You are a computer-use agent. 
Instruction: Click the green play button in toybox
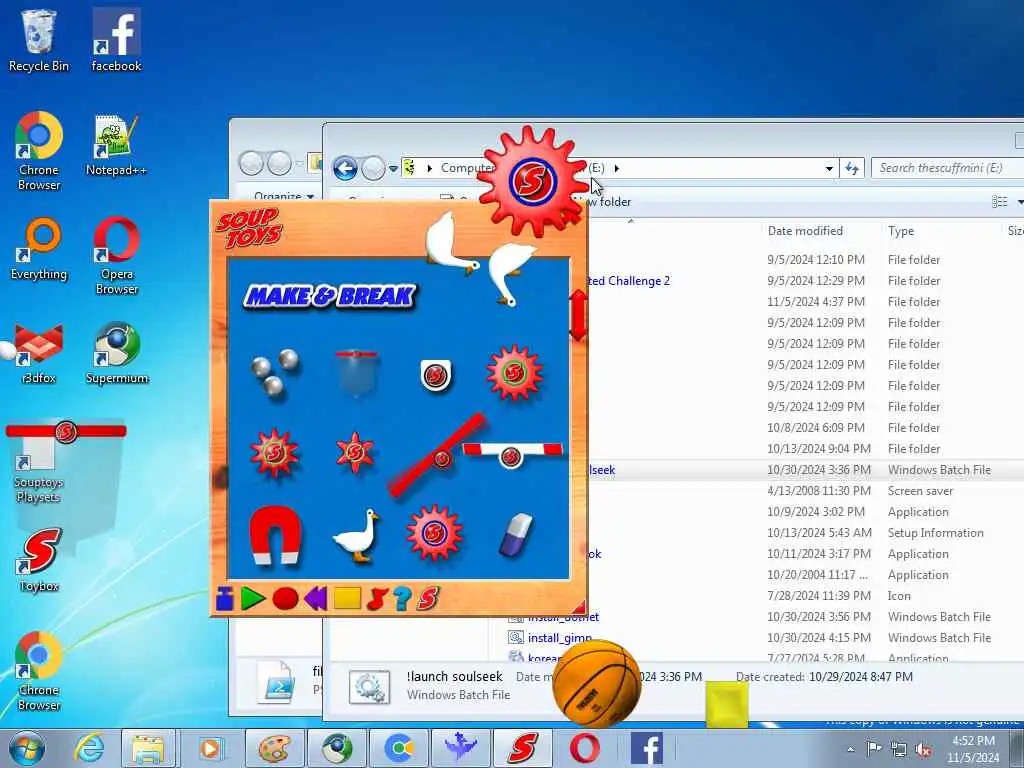253,598
